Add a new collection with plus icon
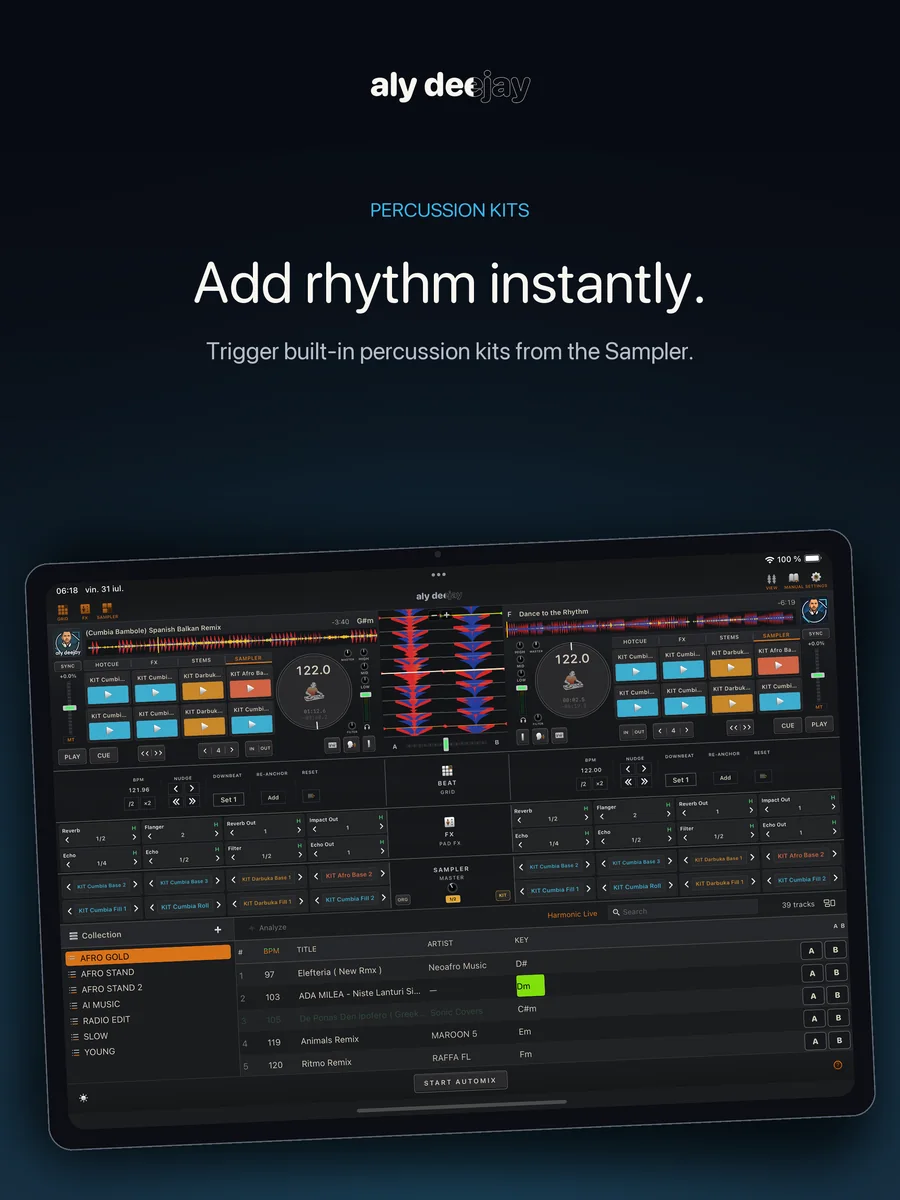The height and width of the screenshot is (1200, 900). (218, 930)
